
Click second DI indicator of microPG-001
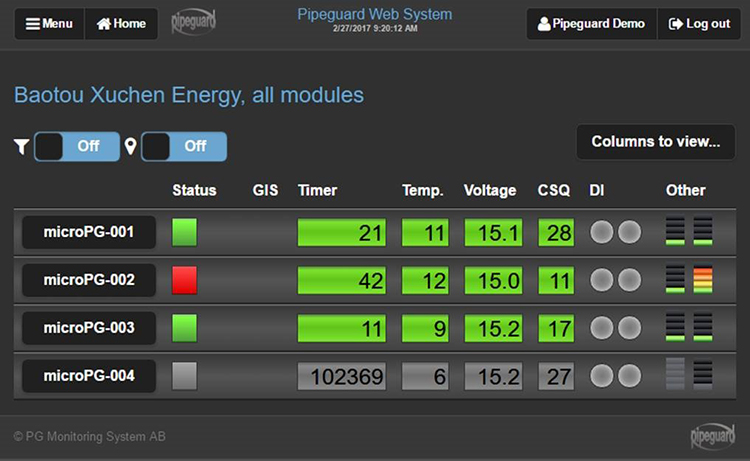click(629, 232)
